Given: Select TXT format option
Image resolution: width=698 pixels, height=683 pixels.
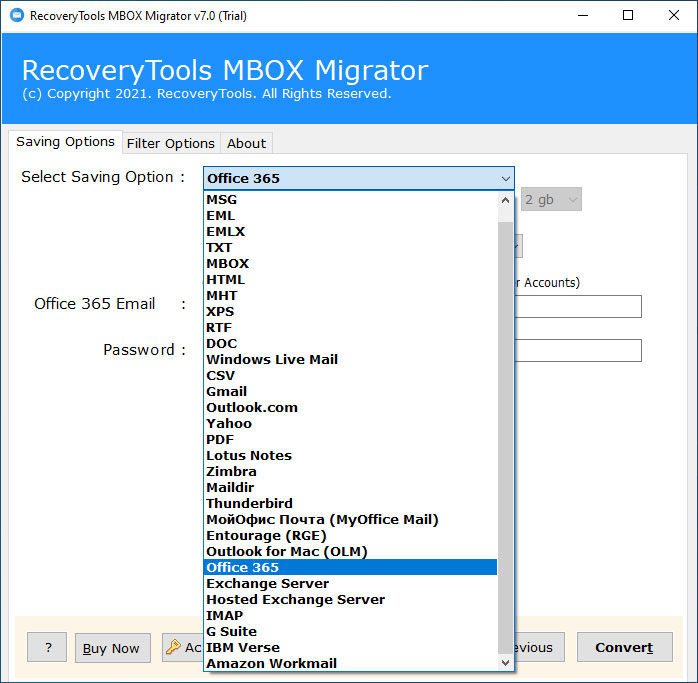Looking at the screenshot, I should 350,248.
